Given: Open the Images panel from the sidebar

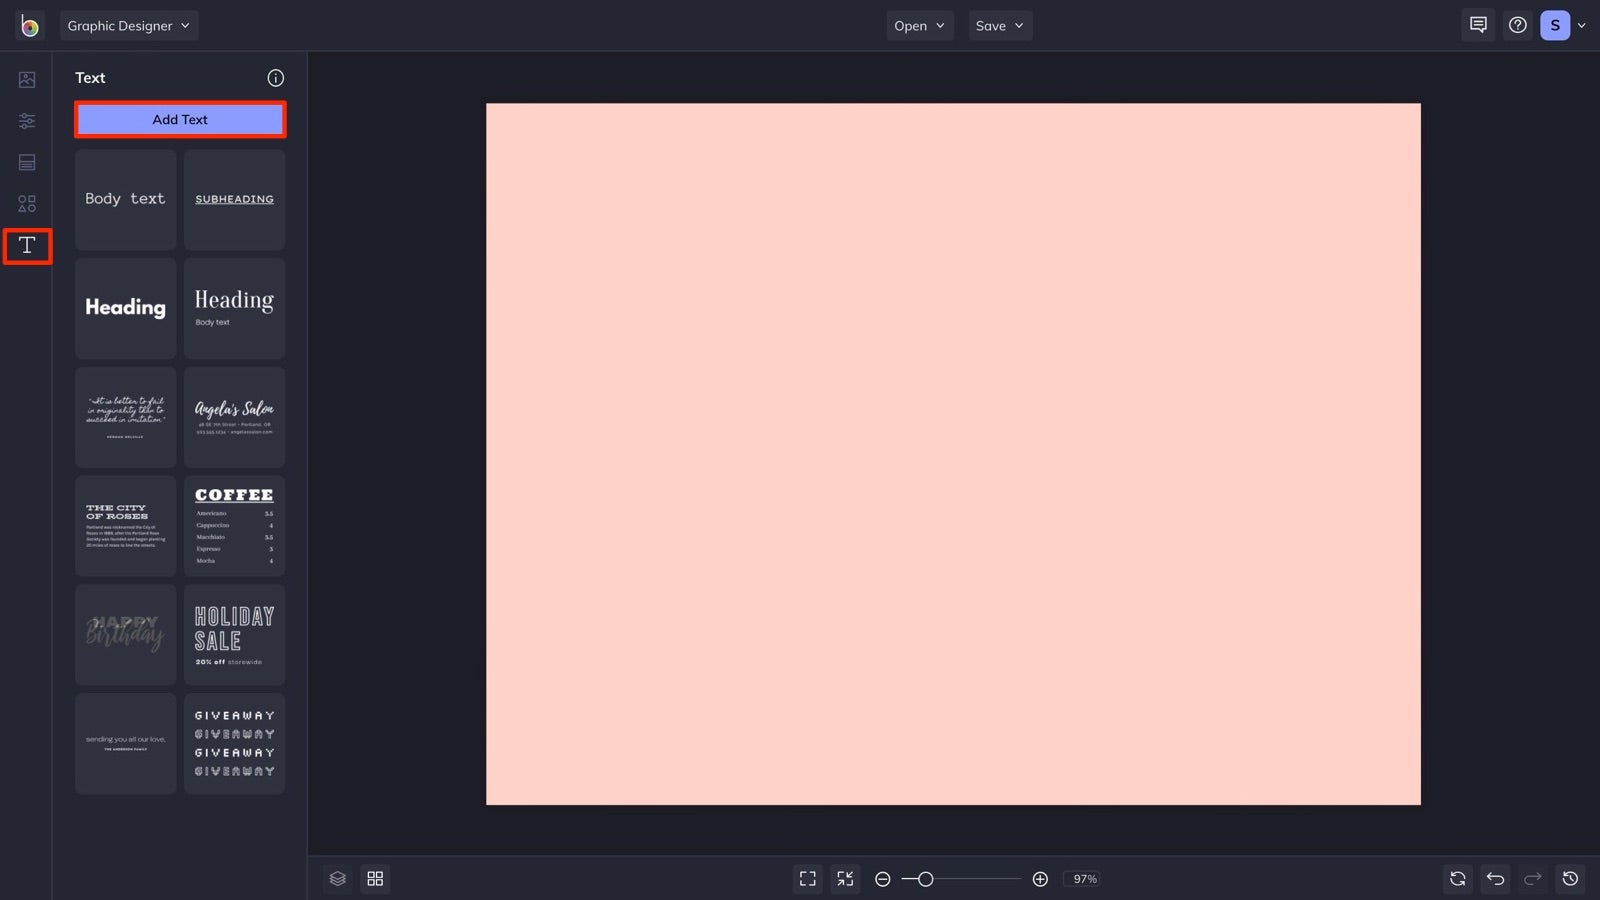Looking at the screenshot, I should [26, 79].
